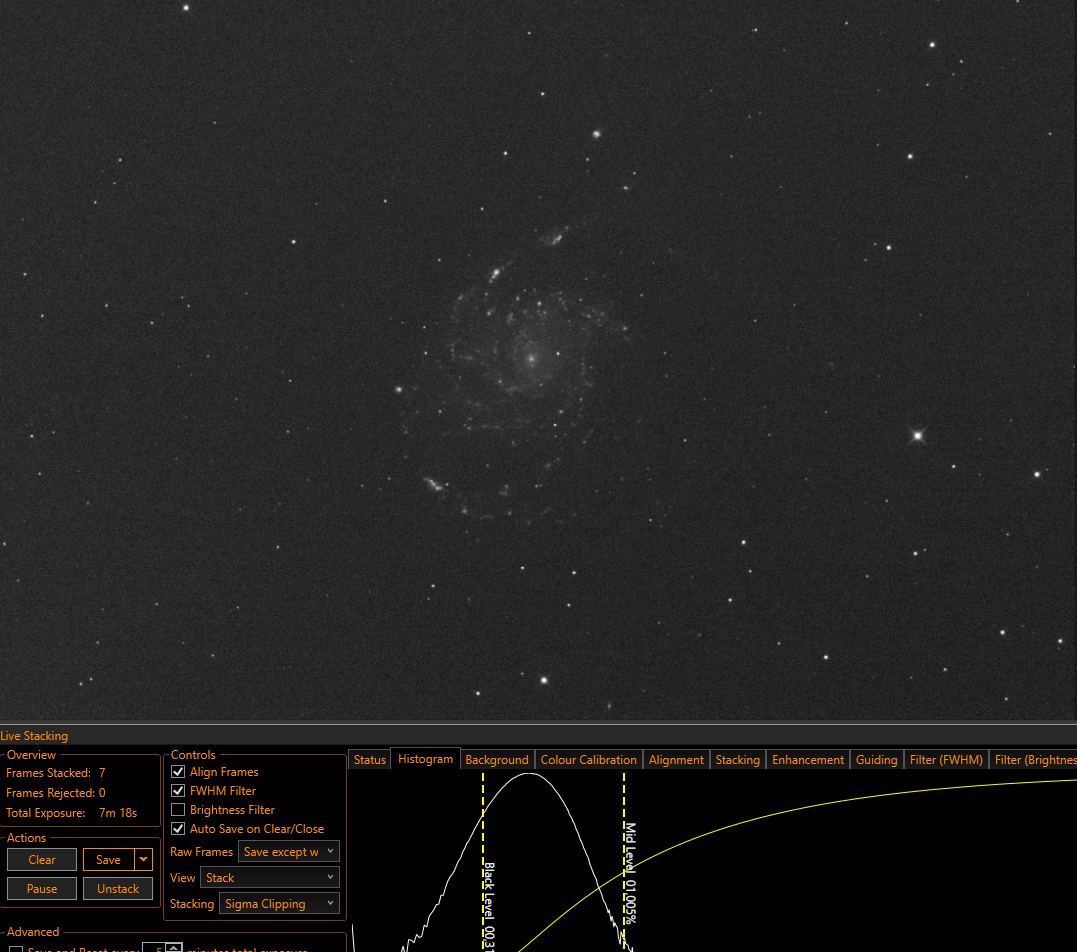Screen dimensions: 1077x952
Task: Click the Unstack button
Action: [x=117, y=888]
